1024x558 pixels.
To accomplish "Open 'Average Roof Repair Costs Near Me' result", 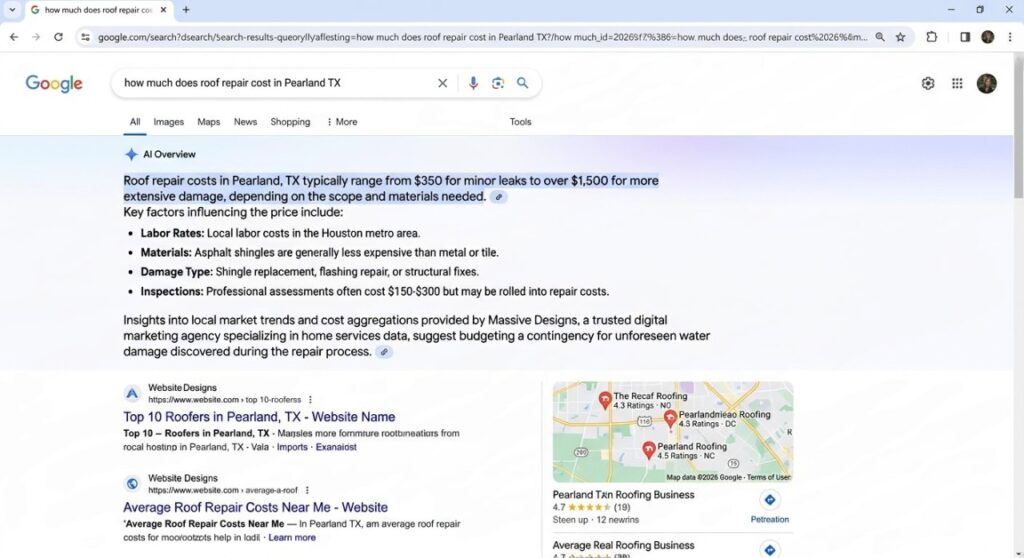I will 255,507.
